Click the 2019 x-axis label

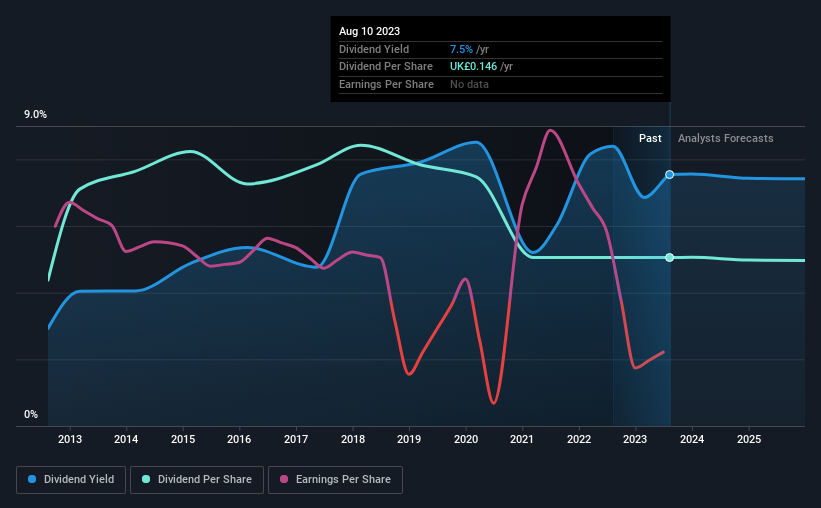[409, 439]
